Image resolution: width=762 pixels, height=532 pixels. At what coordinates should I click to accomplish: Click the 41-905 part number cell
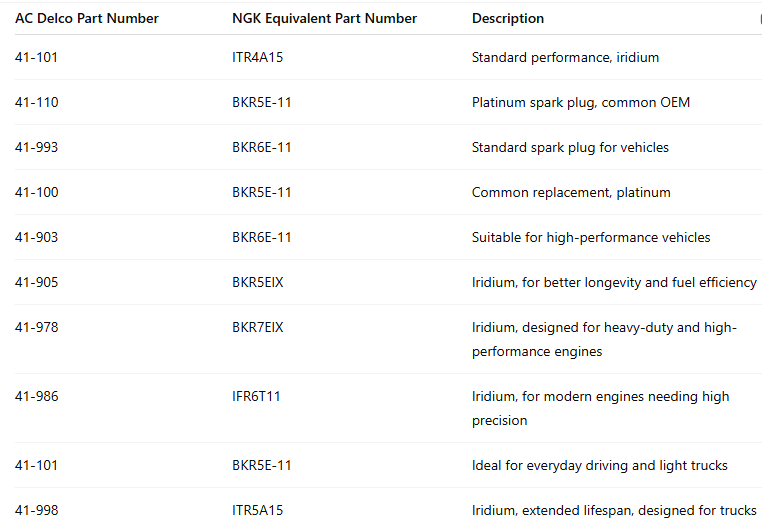click(x=37, y=282)
